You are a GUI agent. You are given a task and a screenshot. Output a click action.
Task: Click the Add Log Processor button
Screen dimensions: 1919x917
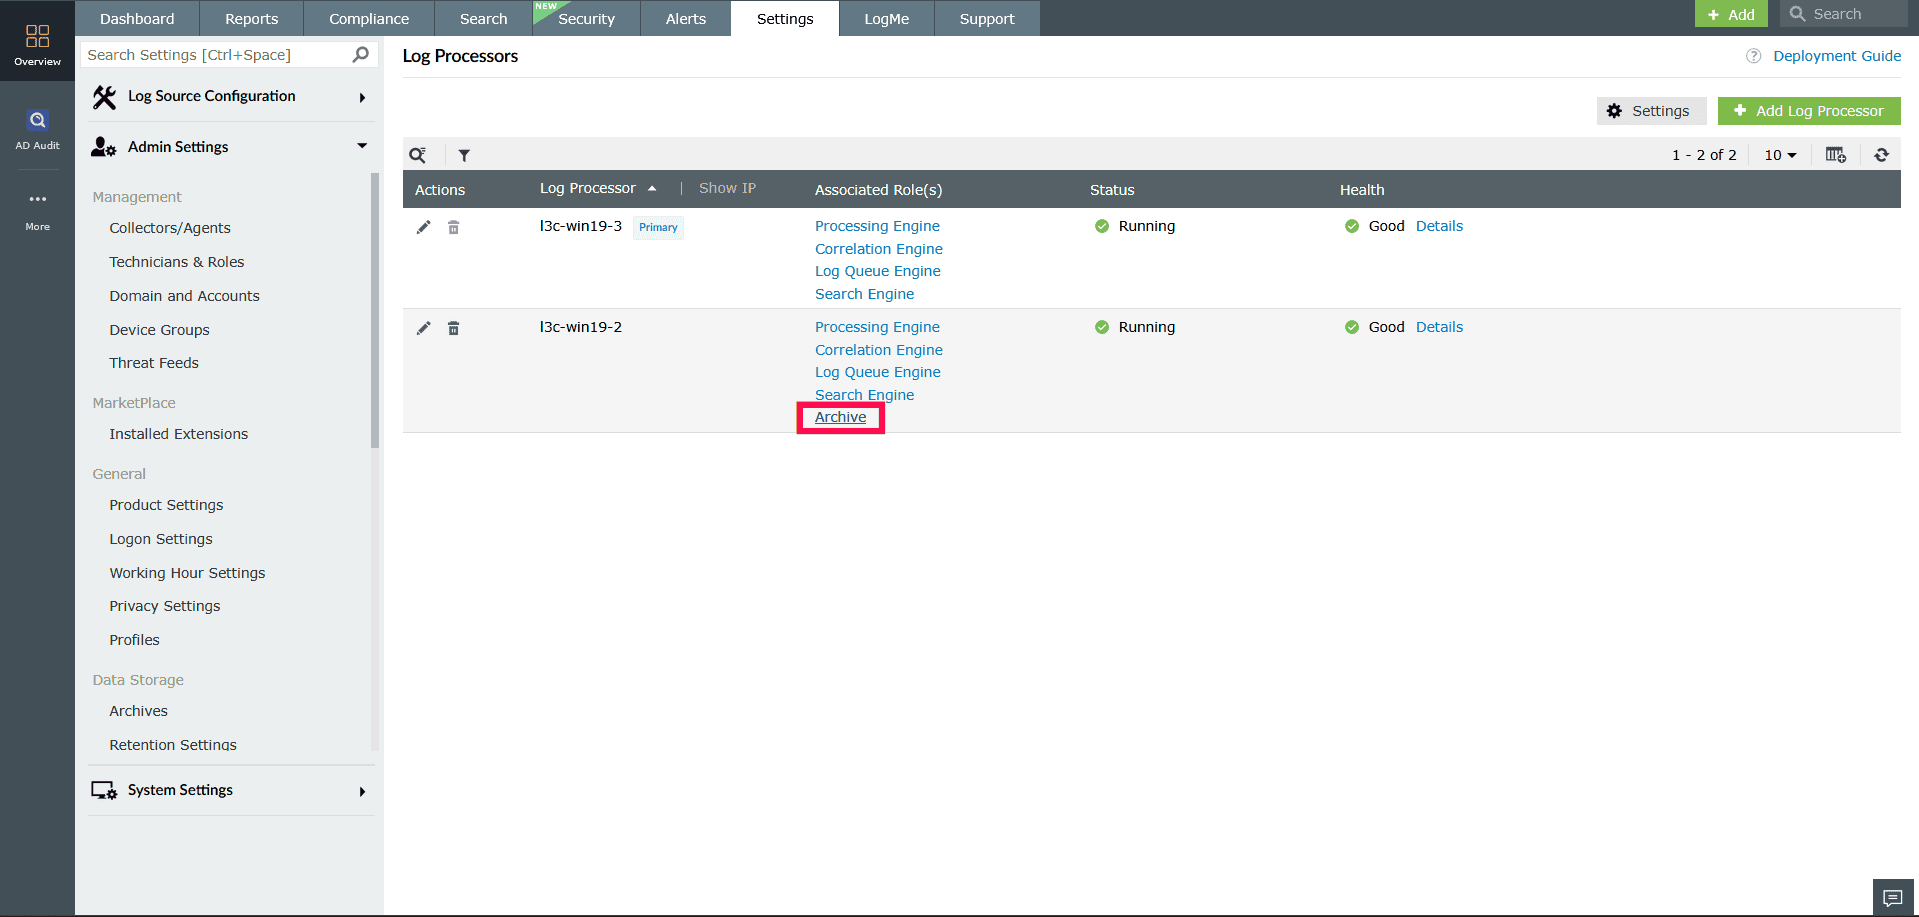[1808, 110]
